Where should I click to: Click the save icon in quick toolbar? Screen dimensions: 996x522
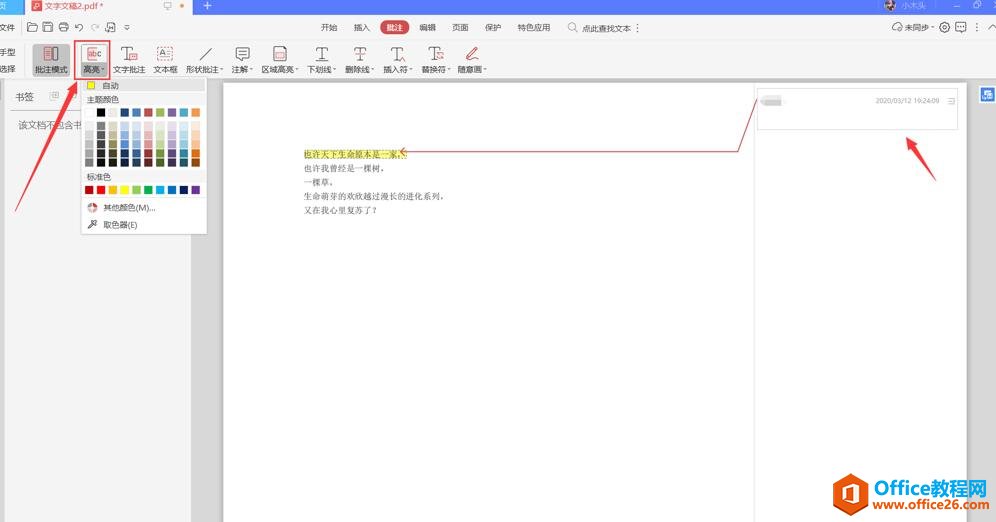[49, 28]
